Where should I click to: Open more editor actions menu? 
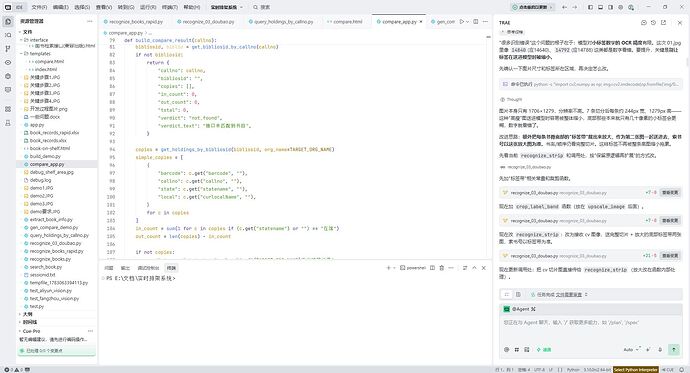point(485,22)
